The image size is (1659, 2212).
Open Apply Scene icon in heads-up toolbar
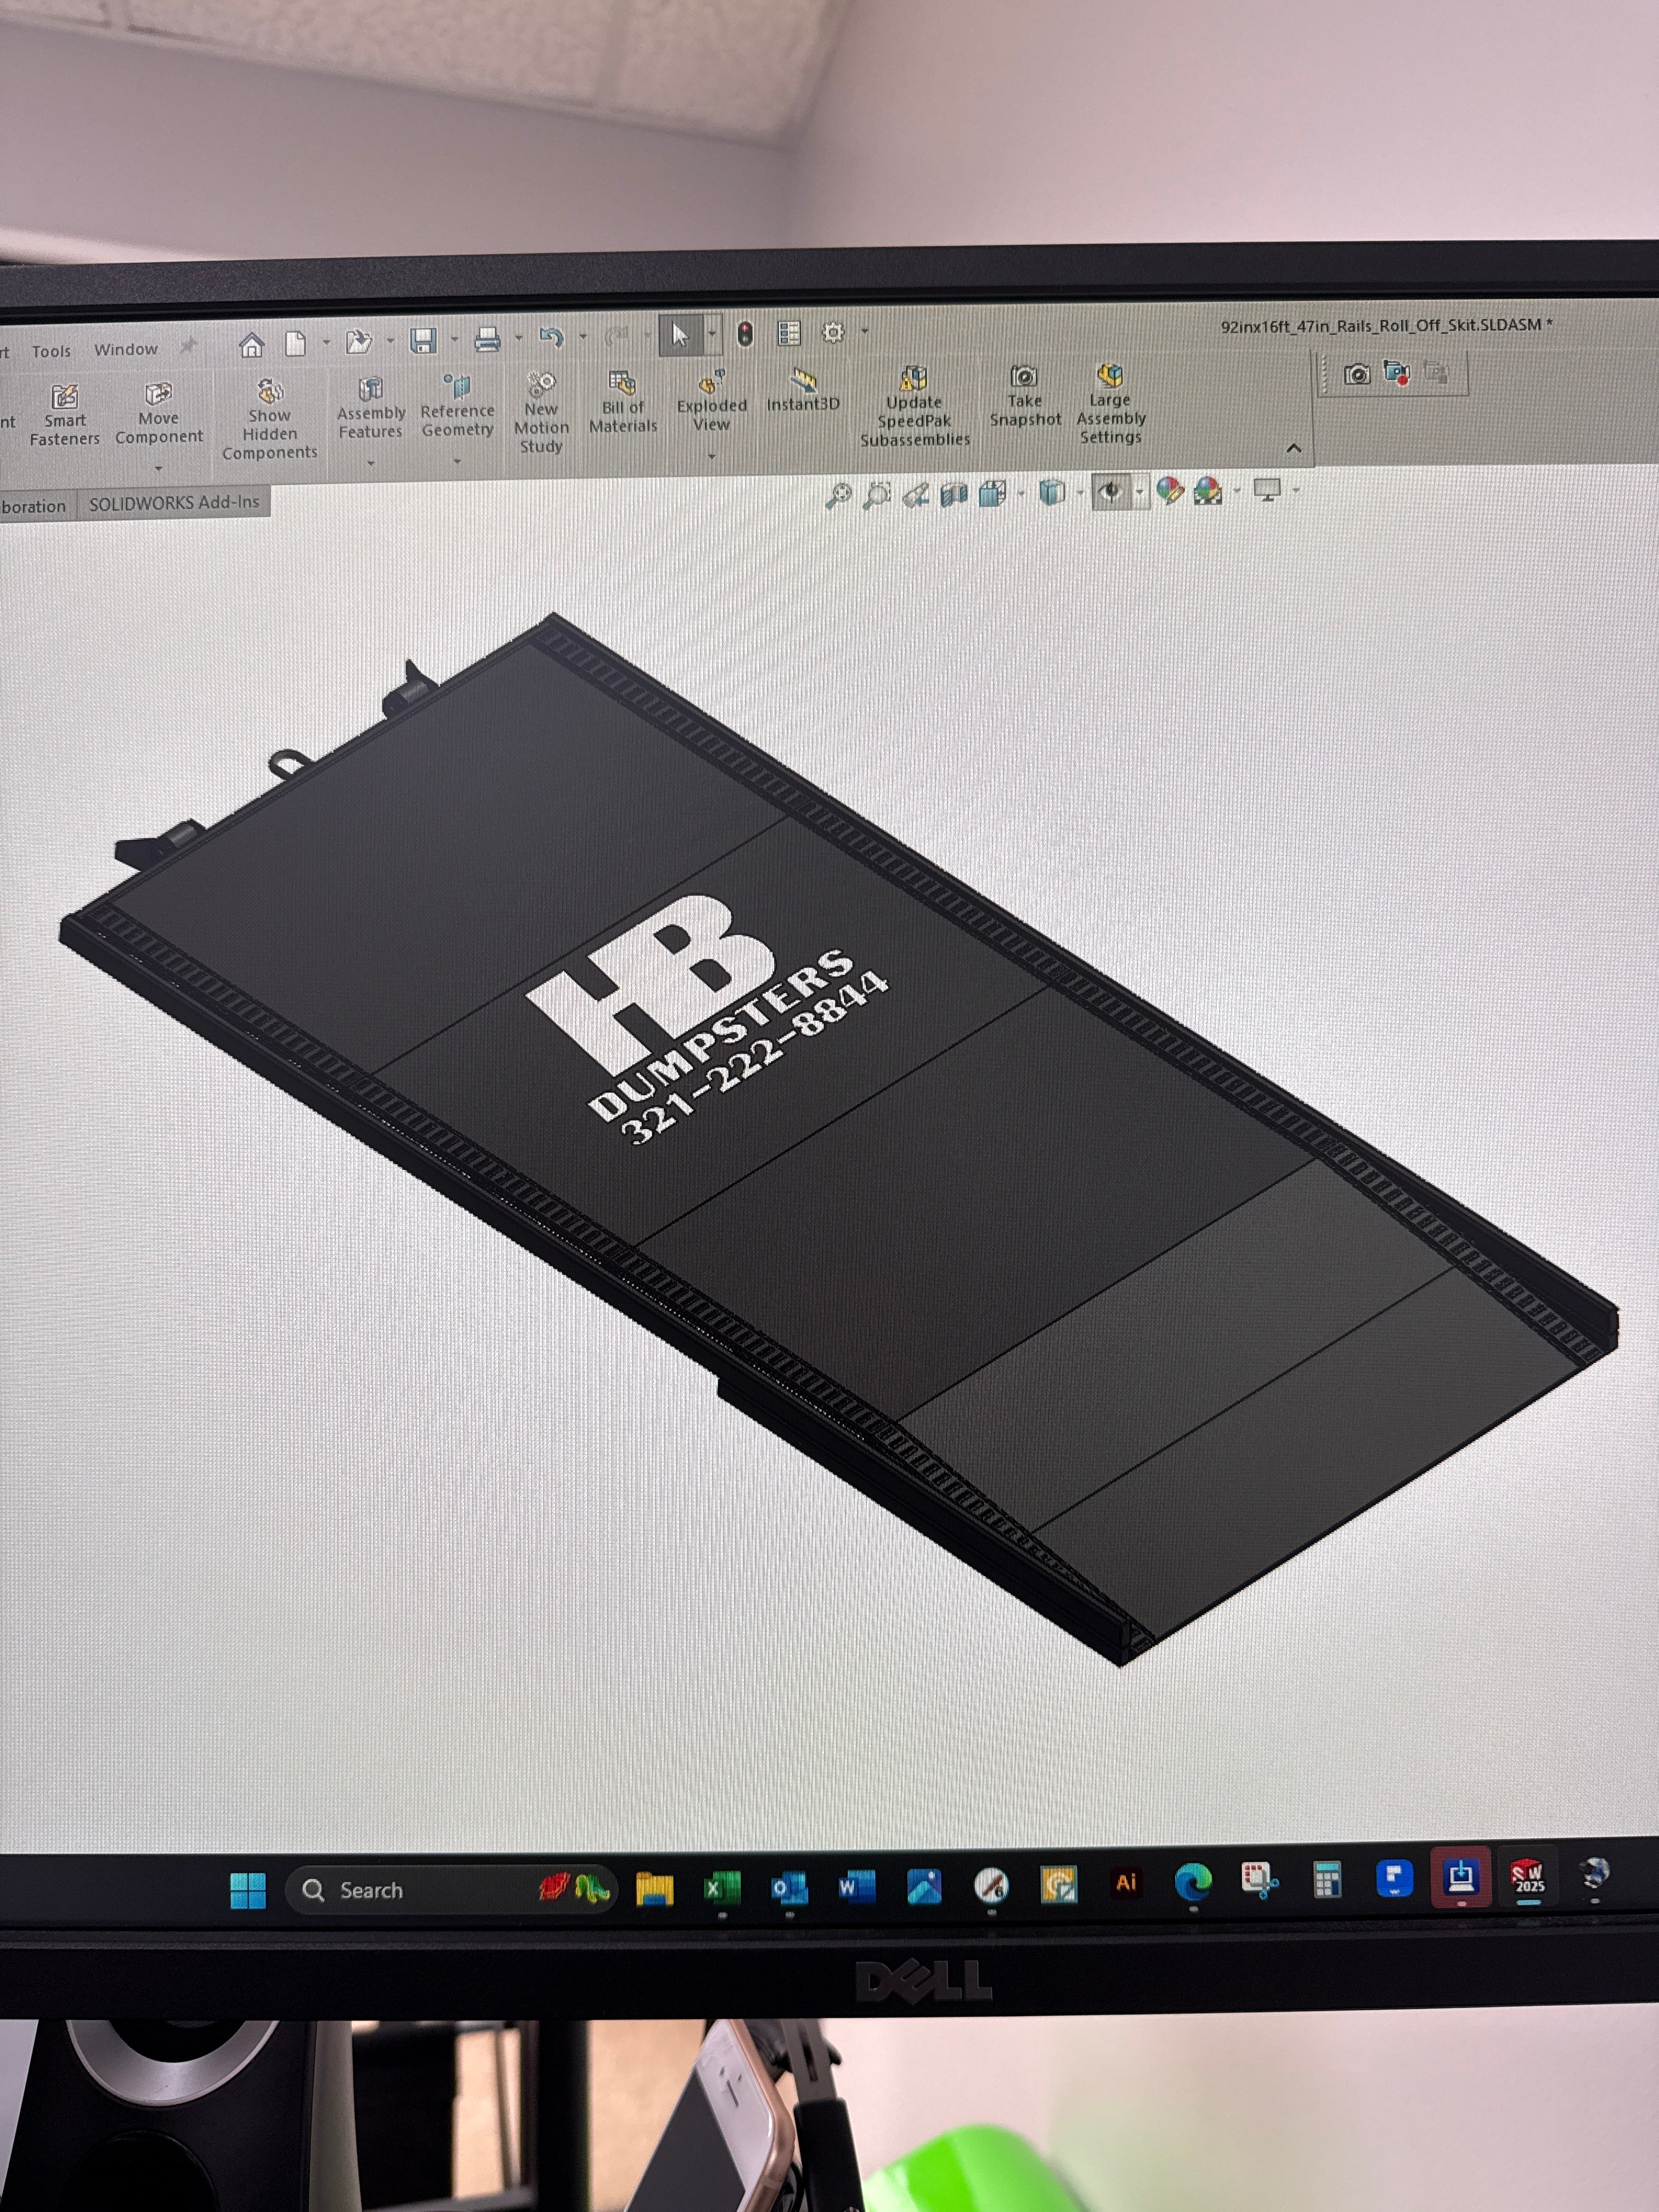coord(1208,490)
